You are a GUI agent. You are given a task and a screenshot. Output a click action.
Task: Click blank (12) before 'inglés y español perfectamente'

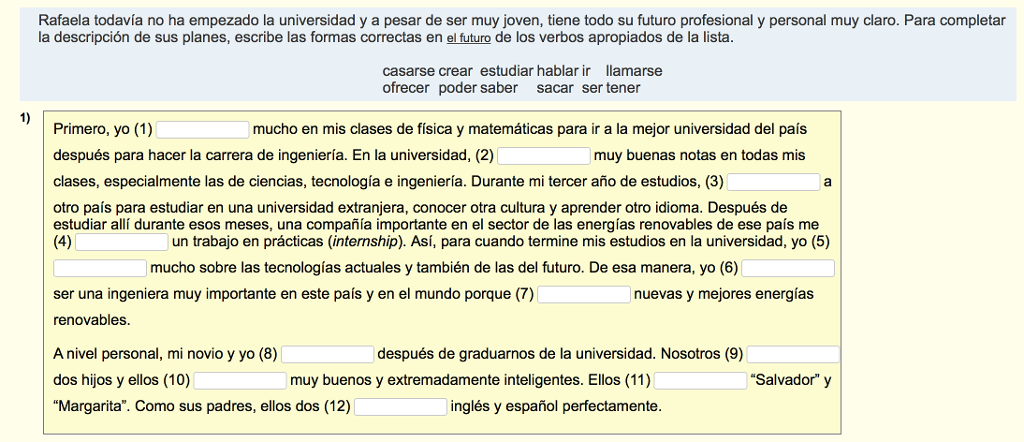pos(401,407)
